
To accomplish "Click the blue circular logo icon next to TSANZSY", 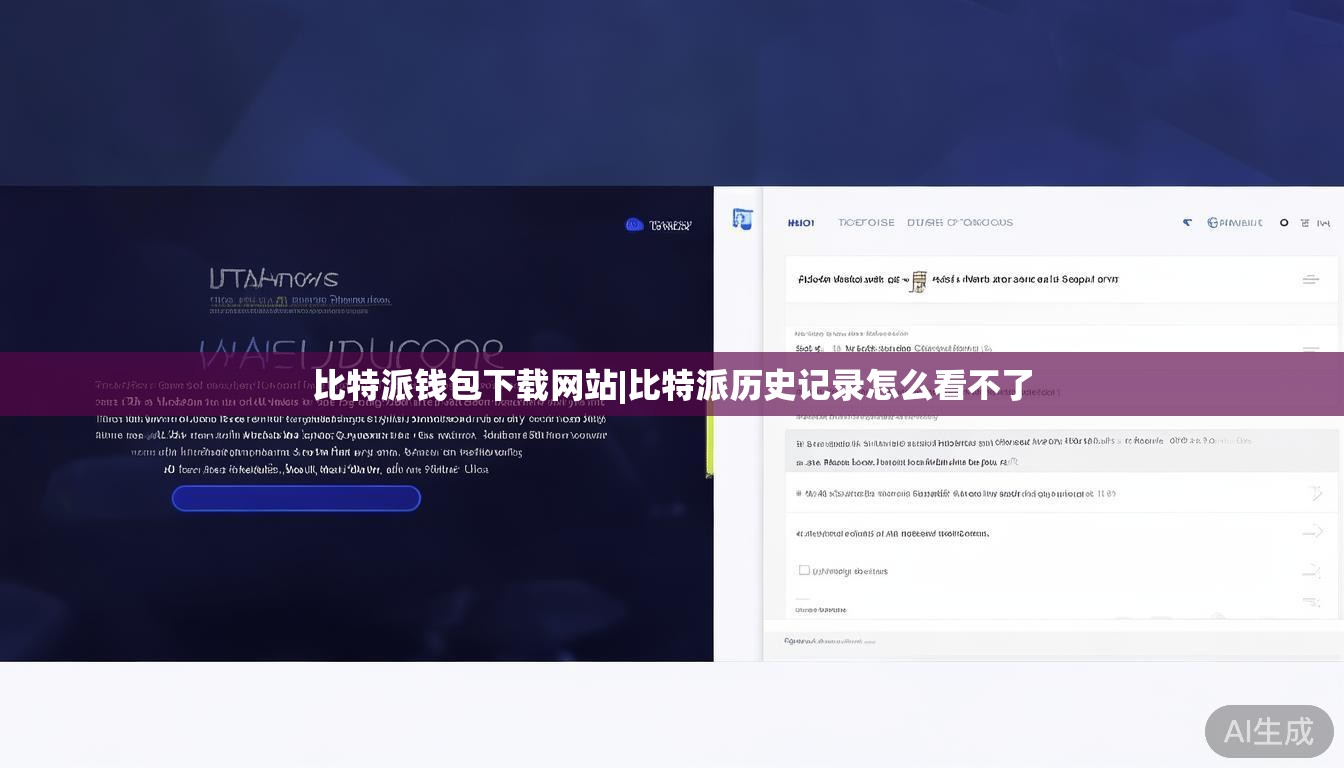I will tap(634, 224).
